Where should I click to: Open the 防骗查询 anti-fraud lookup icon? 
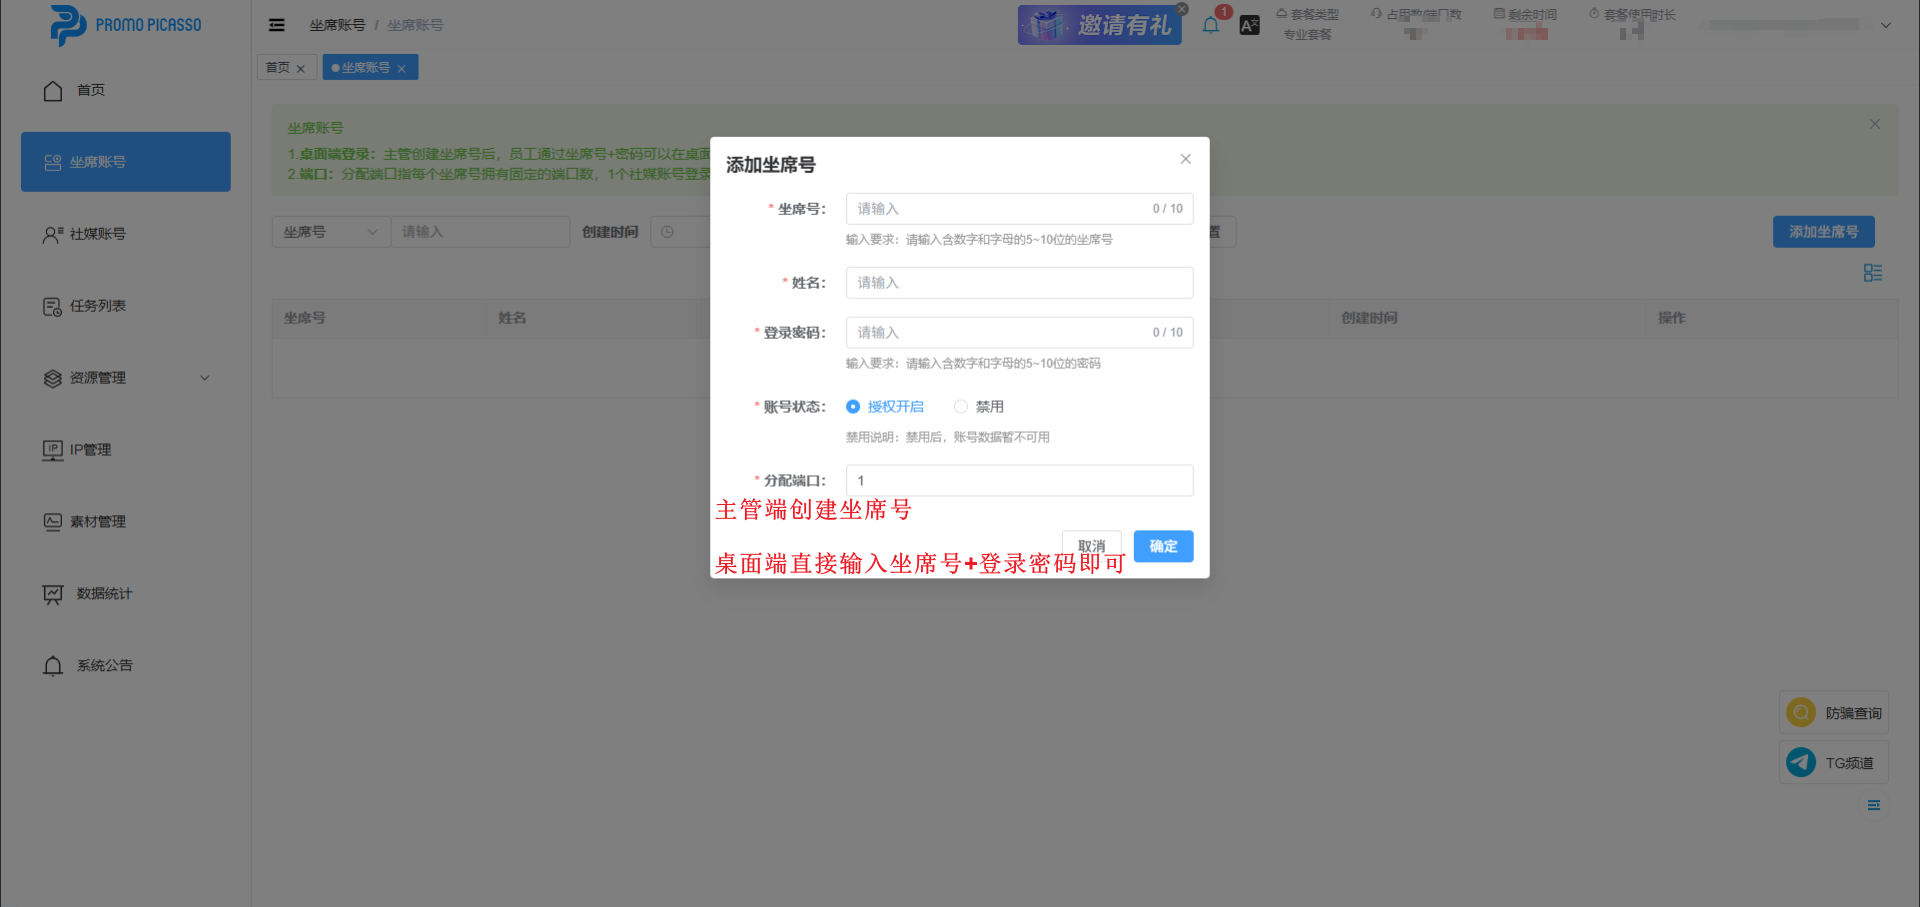[1801, 713]
